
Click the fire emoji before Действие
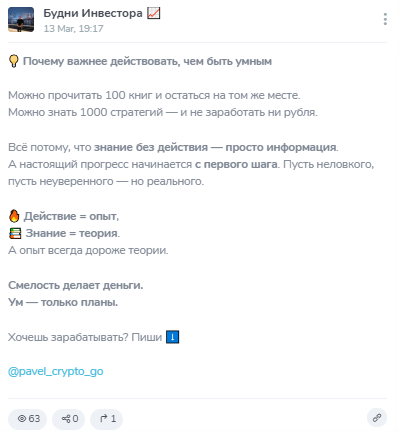(14, 216)
